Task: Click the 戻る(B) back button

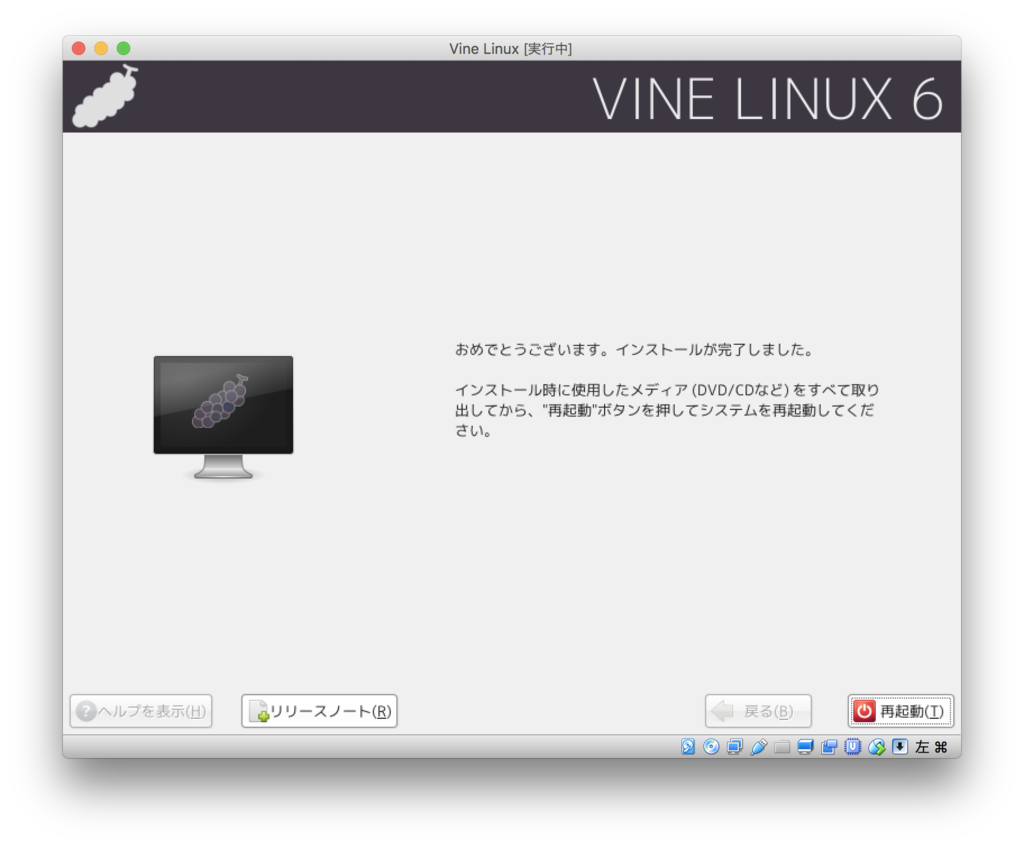Action: coord(758,711)
